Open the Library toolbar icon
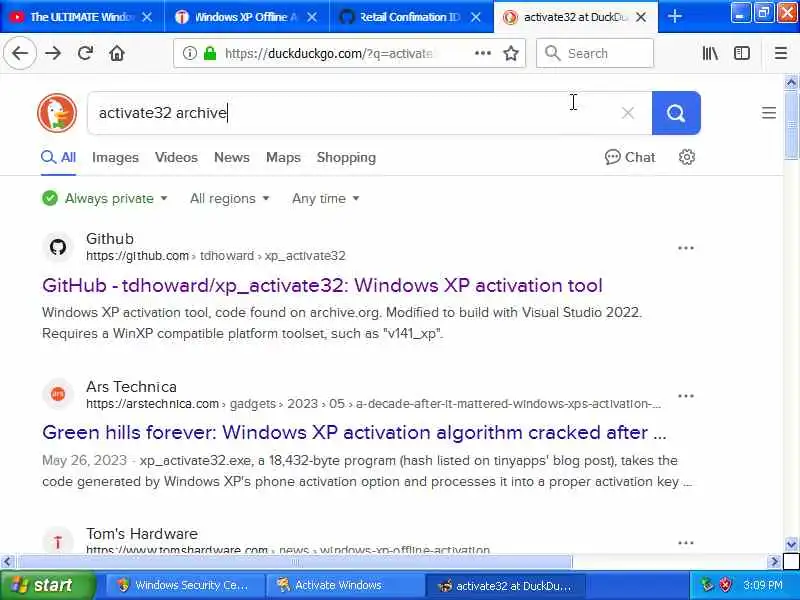The height and width of the screenshot is (600, 800). [710, 53]
